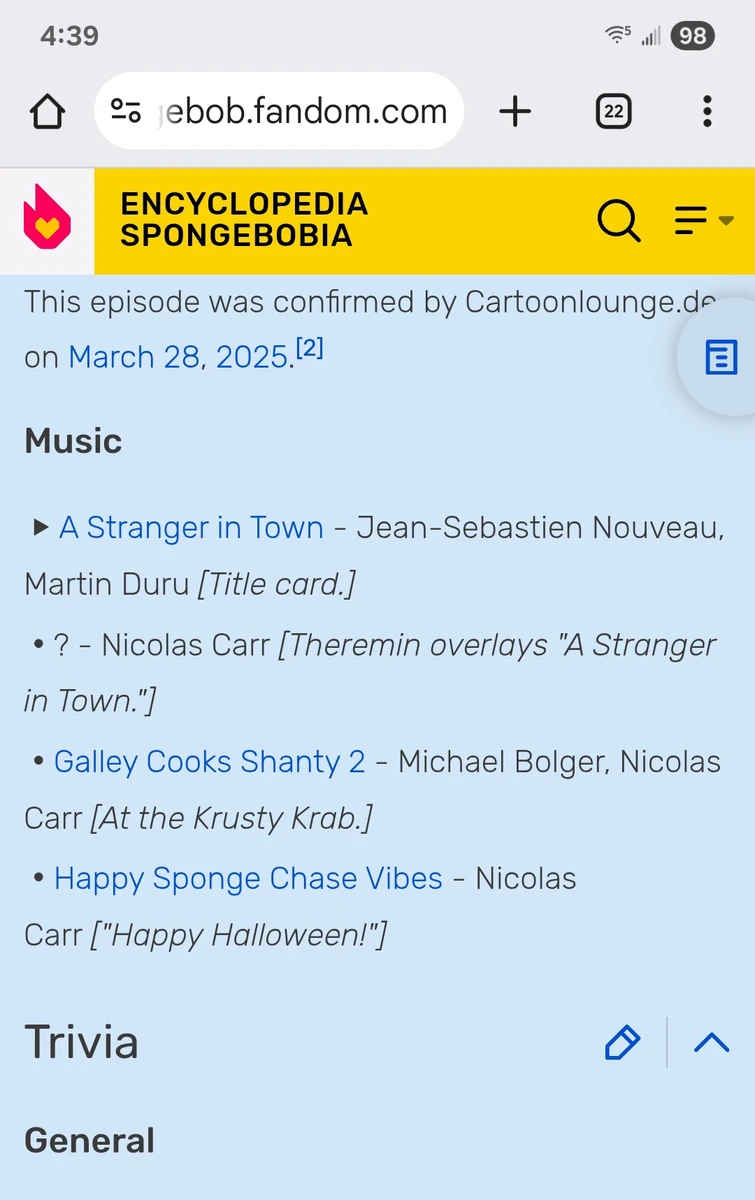
Task: Edit the Trivia section with pencil icon
Action: [x=622, y=1042]
